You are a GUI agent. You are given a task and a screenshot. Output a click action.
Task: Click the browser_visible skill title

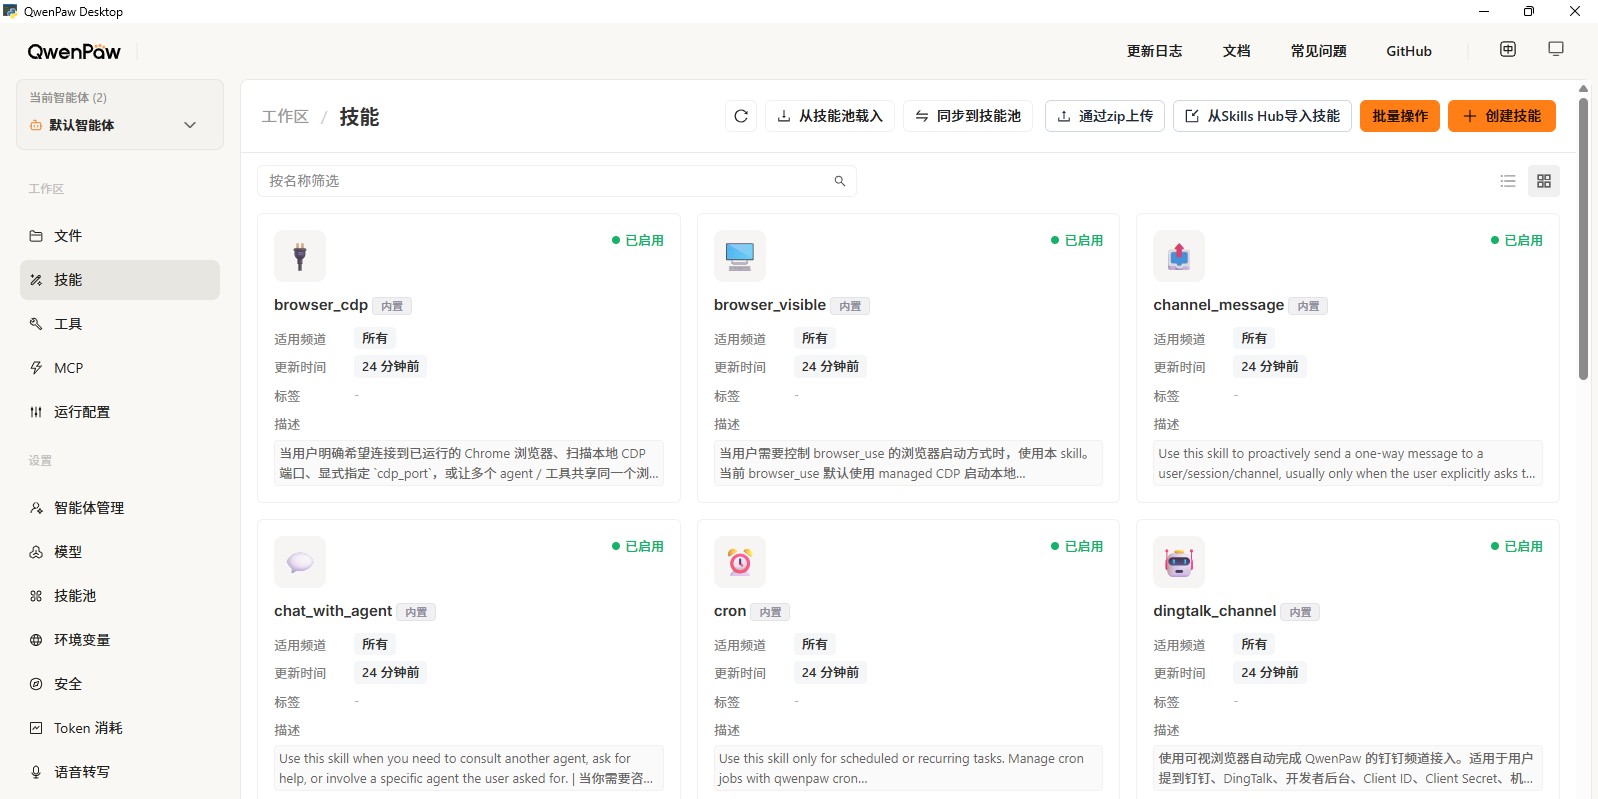(770, 305)
